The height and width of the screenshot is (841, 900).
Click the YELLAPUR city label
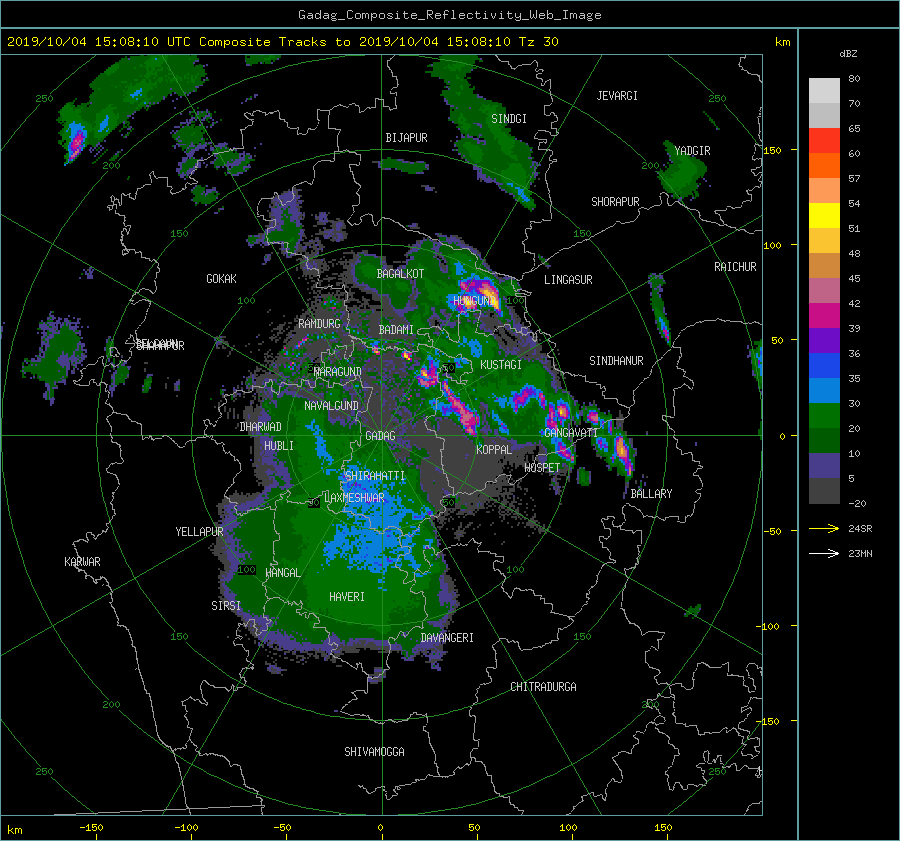point(199,532)
